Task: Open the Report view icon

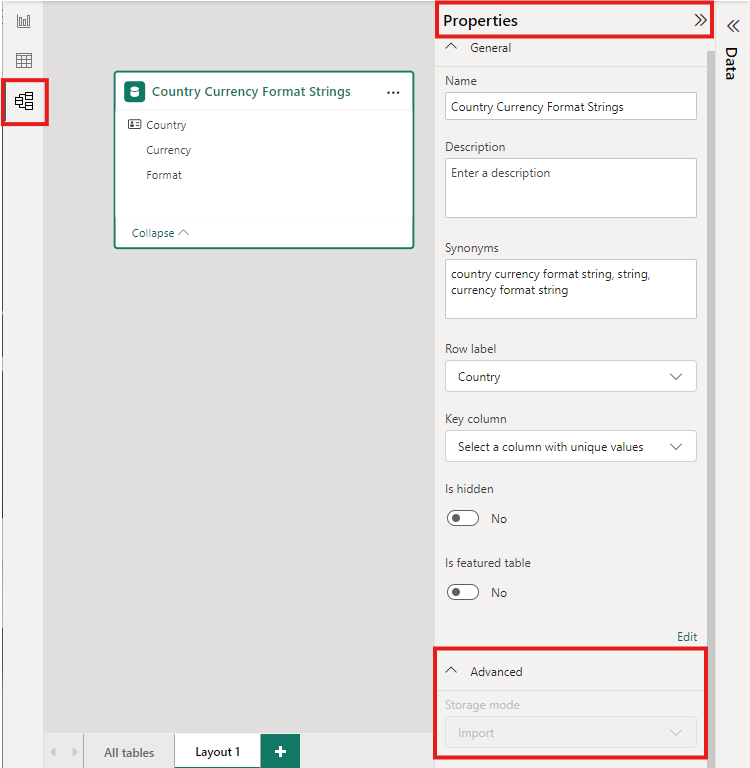Action: pos(24,21)
